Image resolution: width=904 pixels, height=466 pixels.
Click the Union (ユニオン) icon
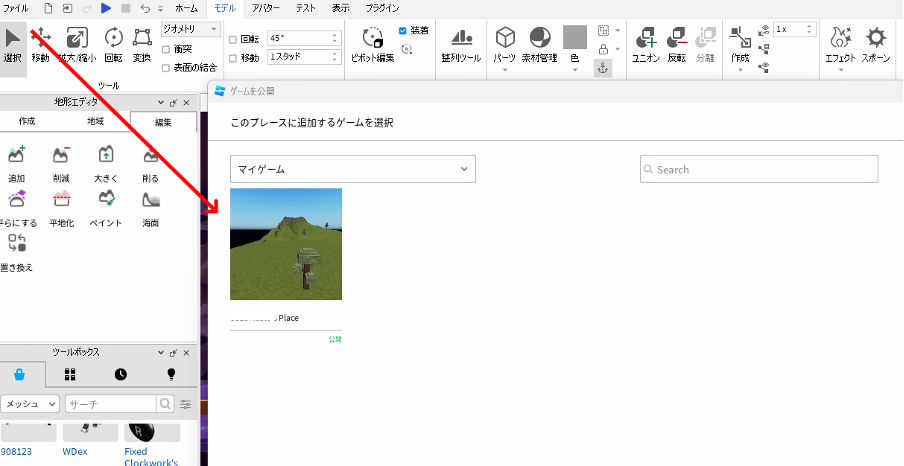coord(646,42)
